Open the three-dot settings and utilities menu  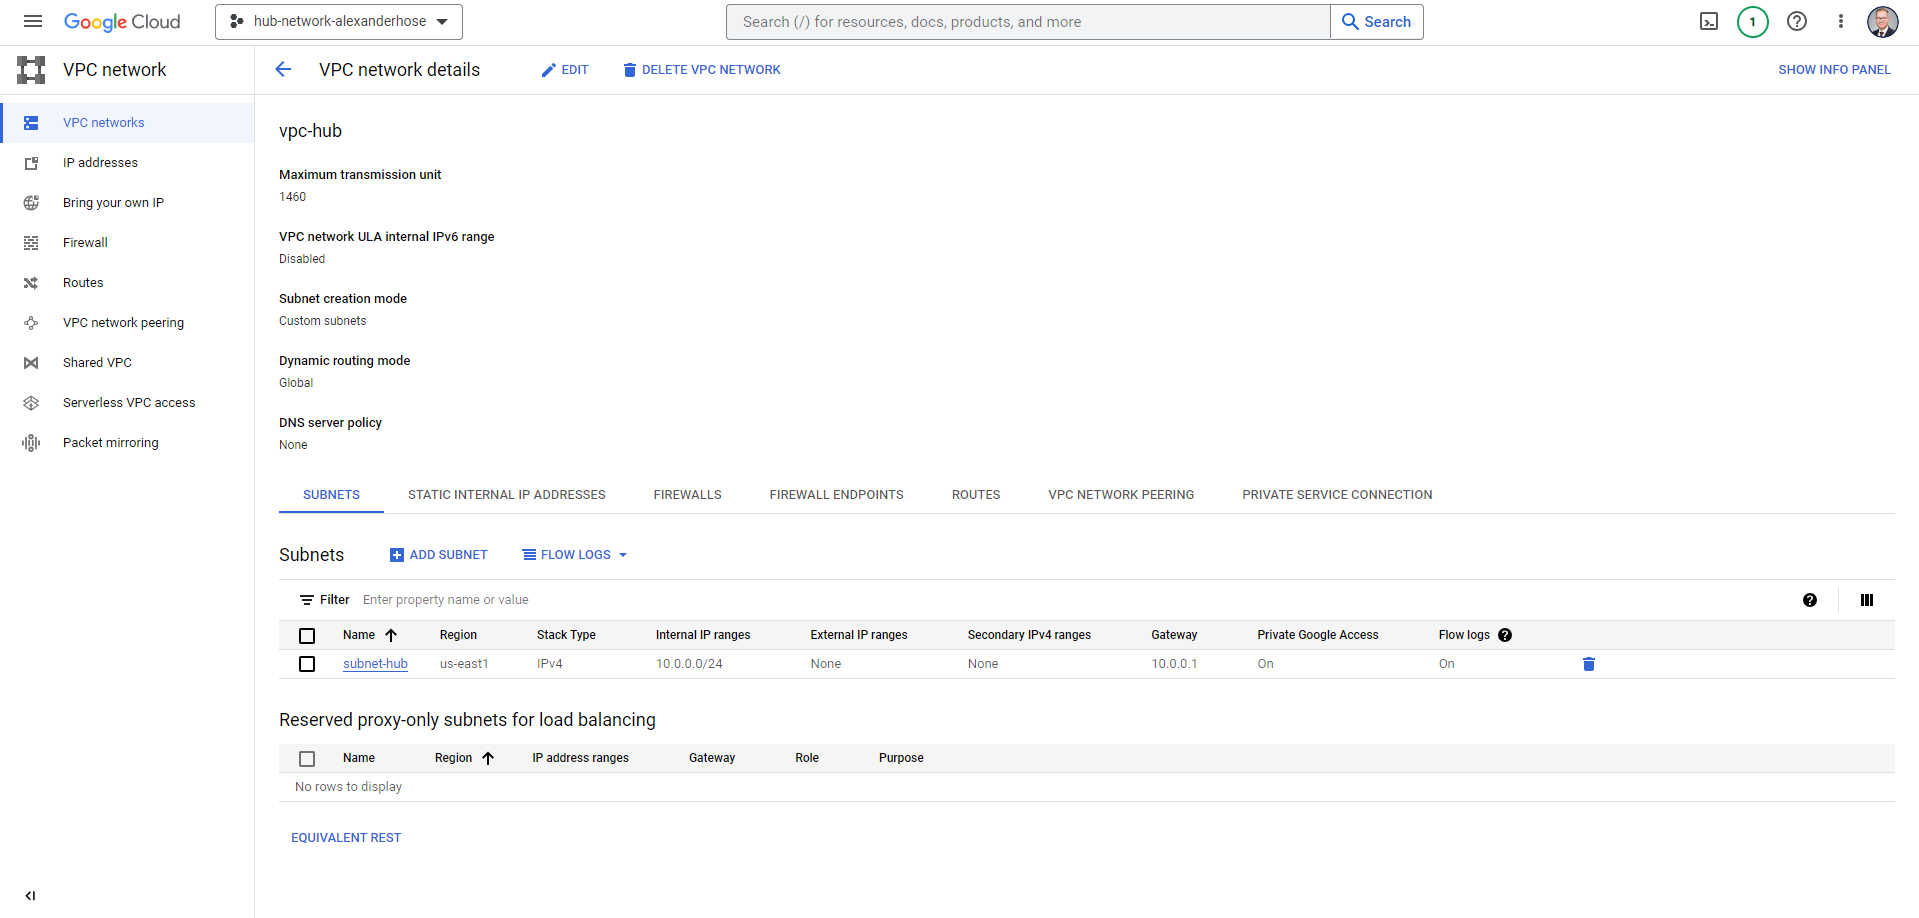pyautogui.click(x=1840, y=21)
